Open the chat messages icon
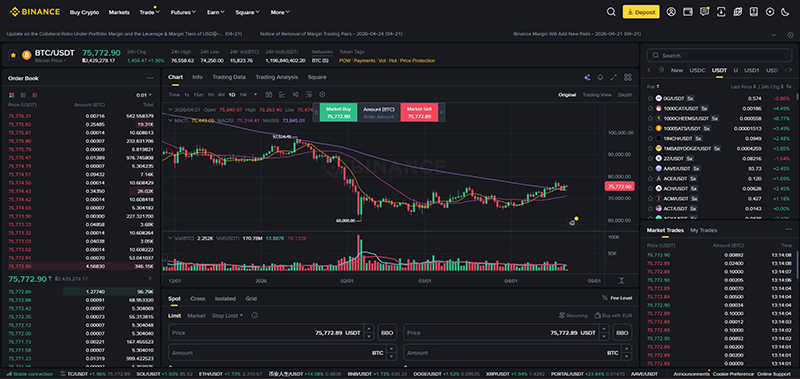Image resolution: width=800 pixels, height=379 pixels. click(704, 12)
